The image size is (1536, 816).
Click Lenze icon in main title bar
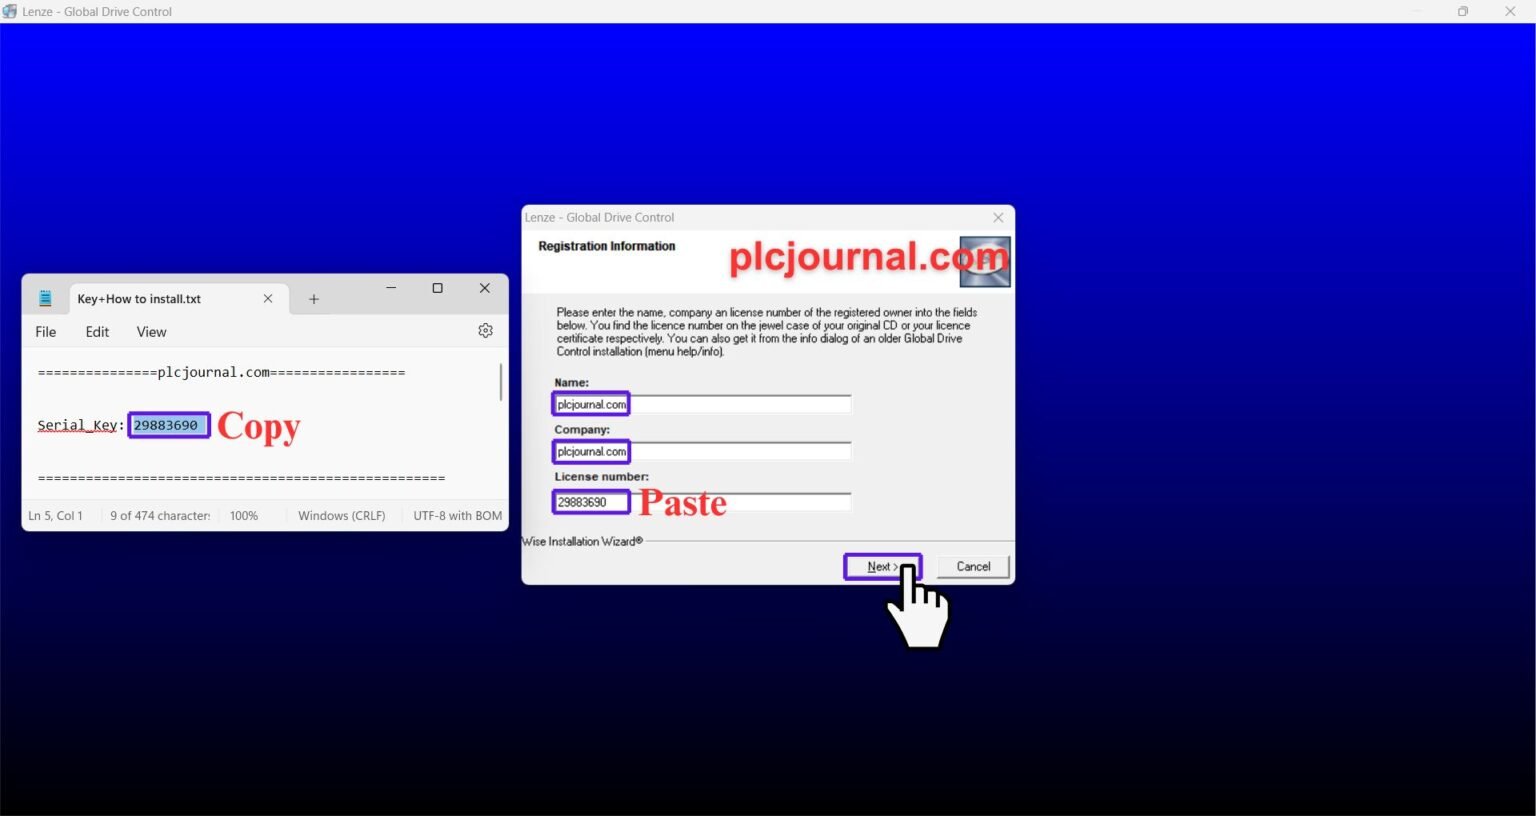[10, 11]
